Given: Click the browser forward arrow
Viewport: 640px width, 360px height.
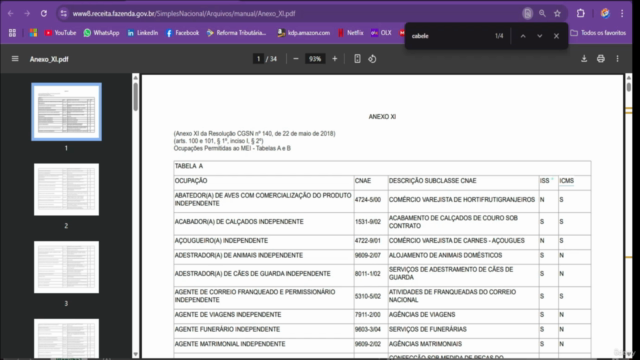Looking at the screenshot, I should point(27,13).
